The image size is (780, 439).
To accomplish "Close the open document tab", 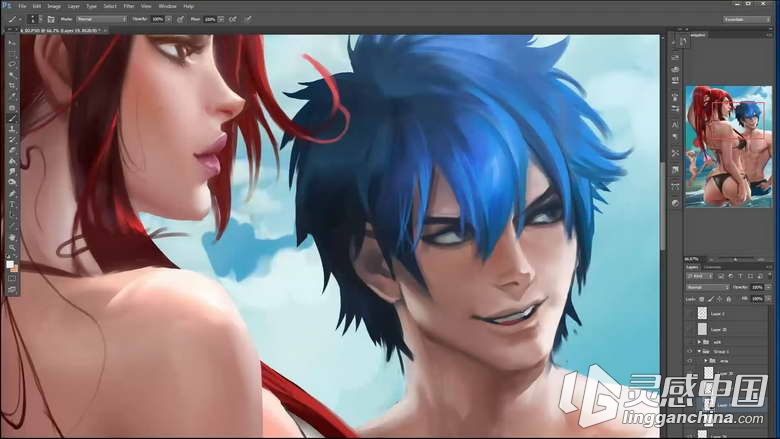I will [105, 30].
